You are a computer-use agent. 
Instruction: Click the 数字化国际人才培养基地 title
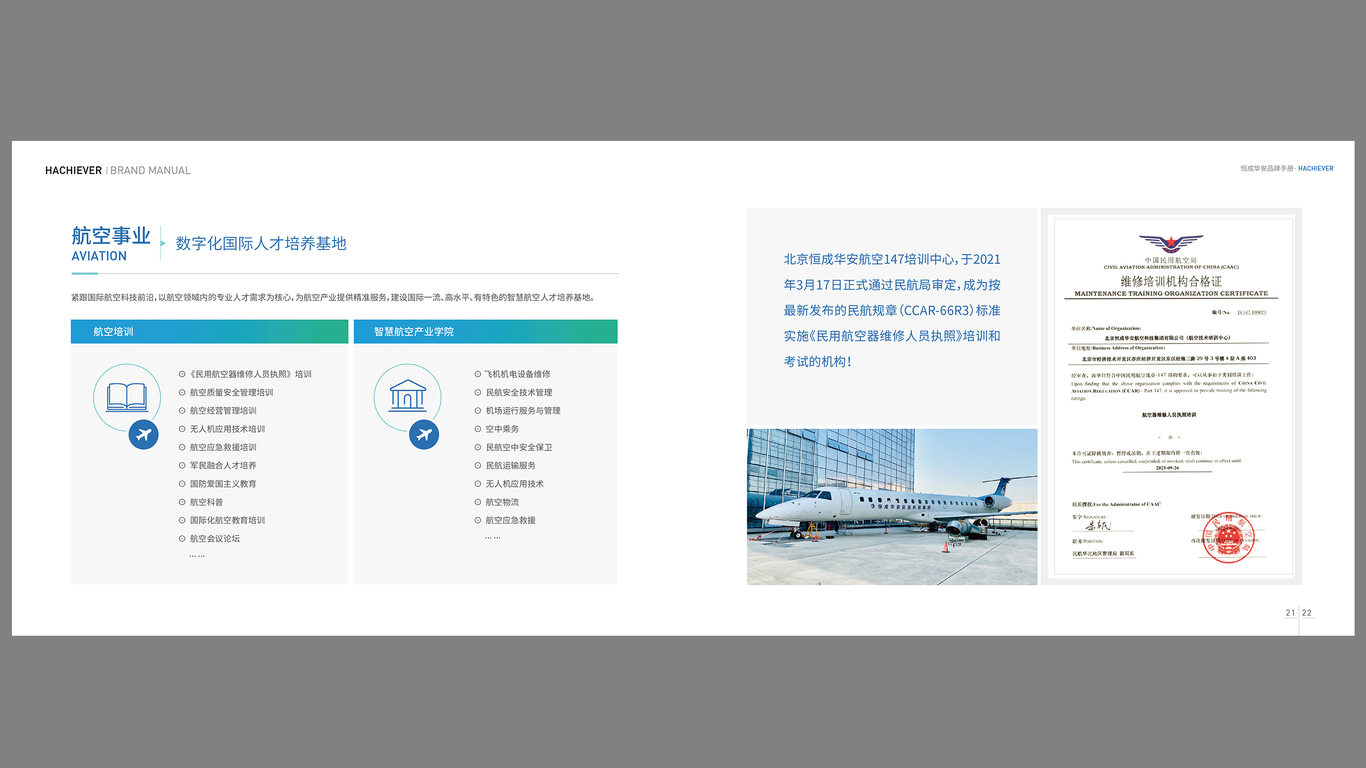coord(261,243)
